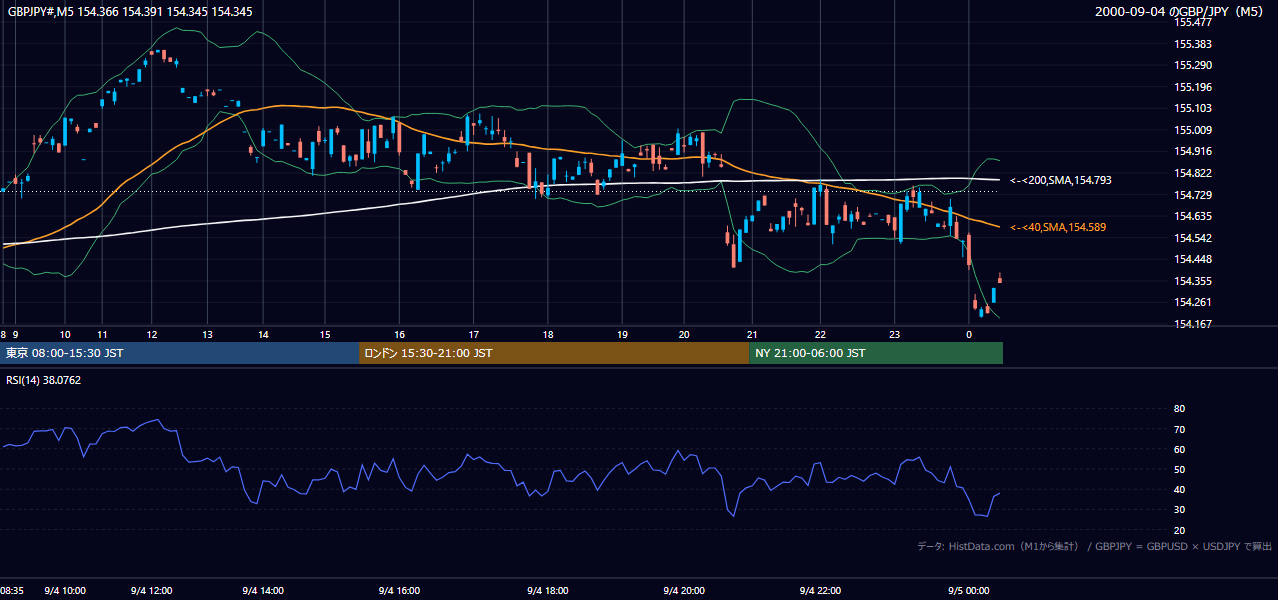Click price axis value 155.477

point(1192,22)
